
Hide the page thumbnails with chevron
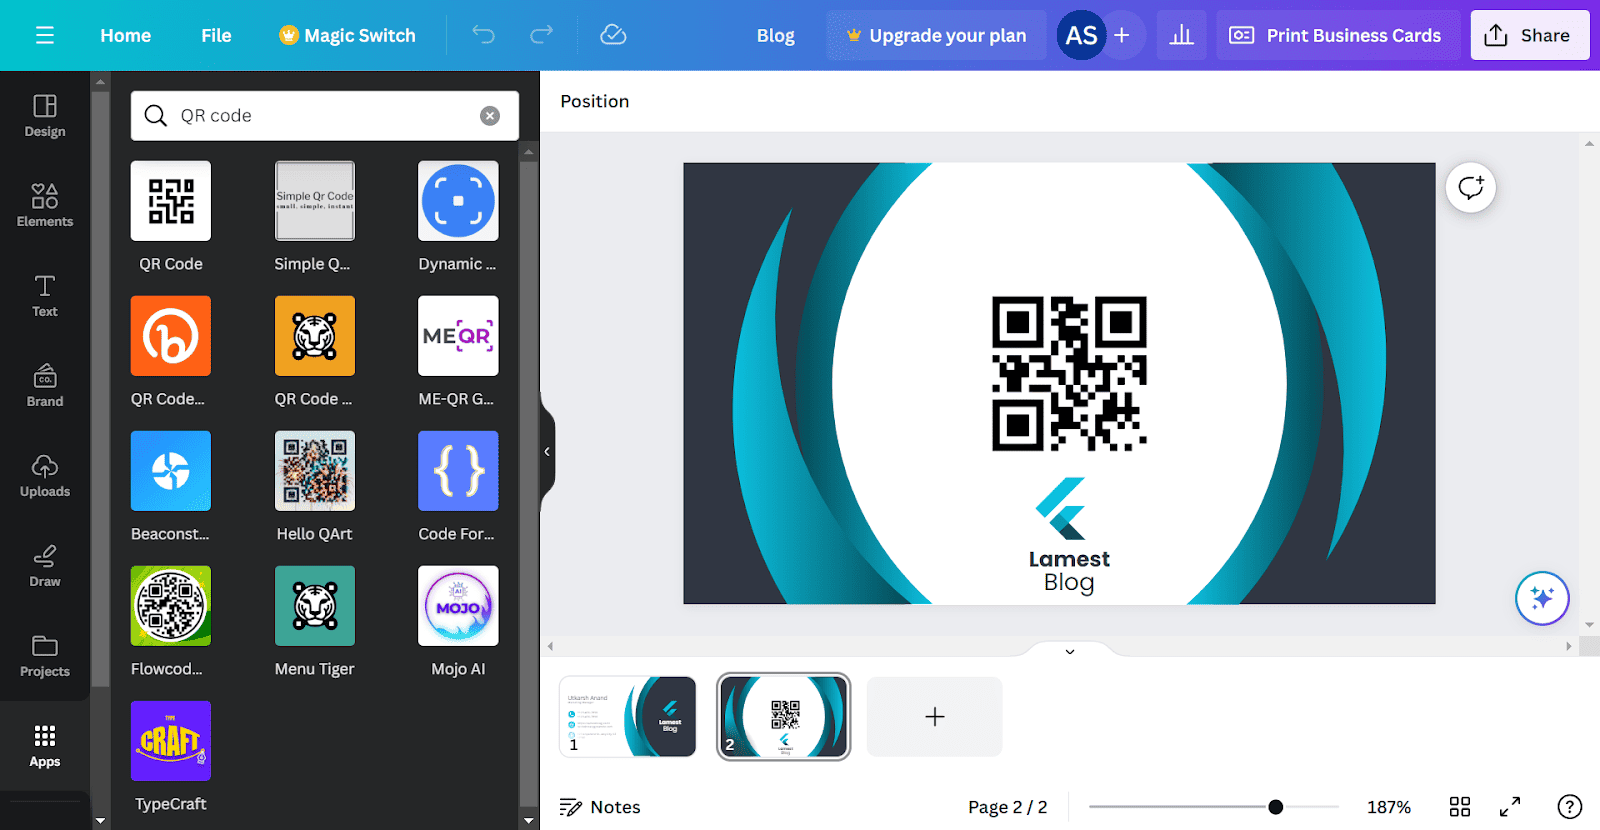1070,651
